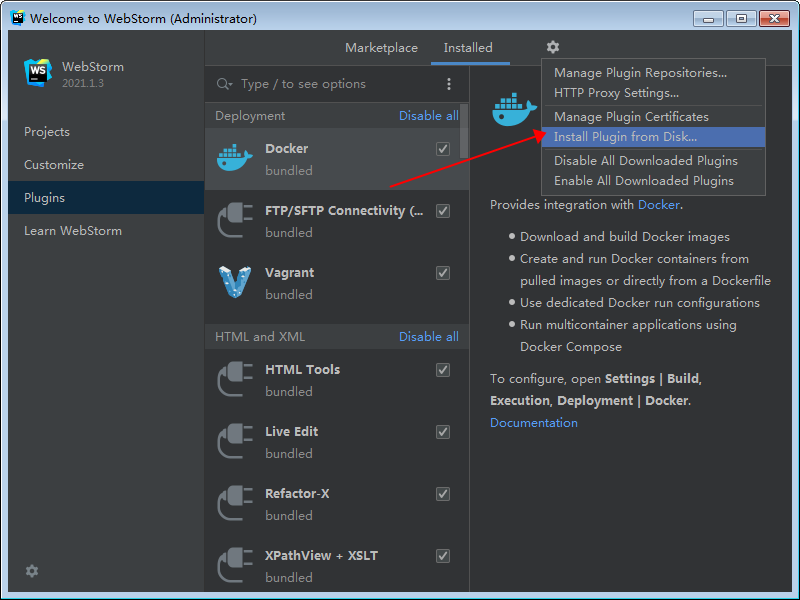The image size is (800, 600).
Task: Select the Vagrant plugin name
Action: click(x=289, y=272)
